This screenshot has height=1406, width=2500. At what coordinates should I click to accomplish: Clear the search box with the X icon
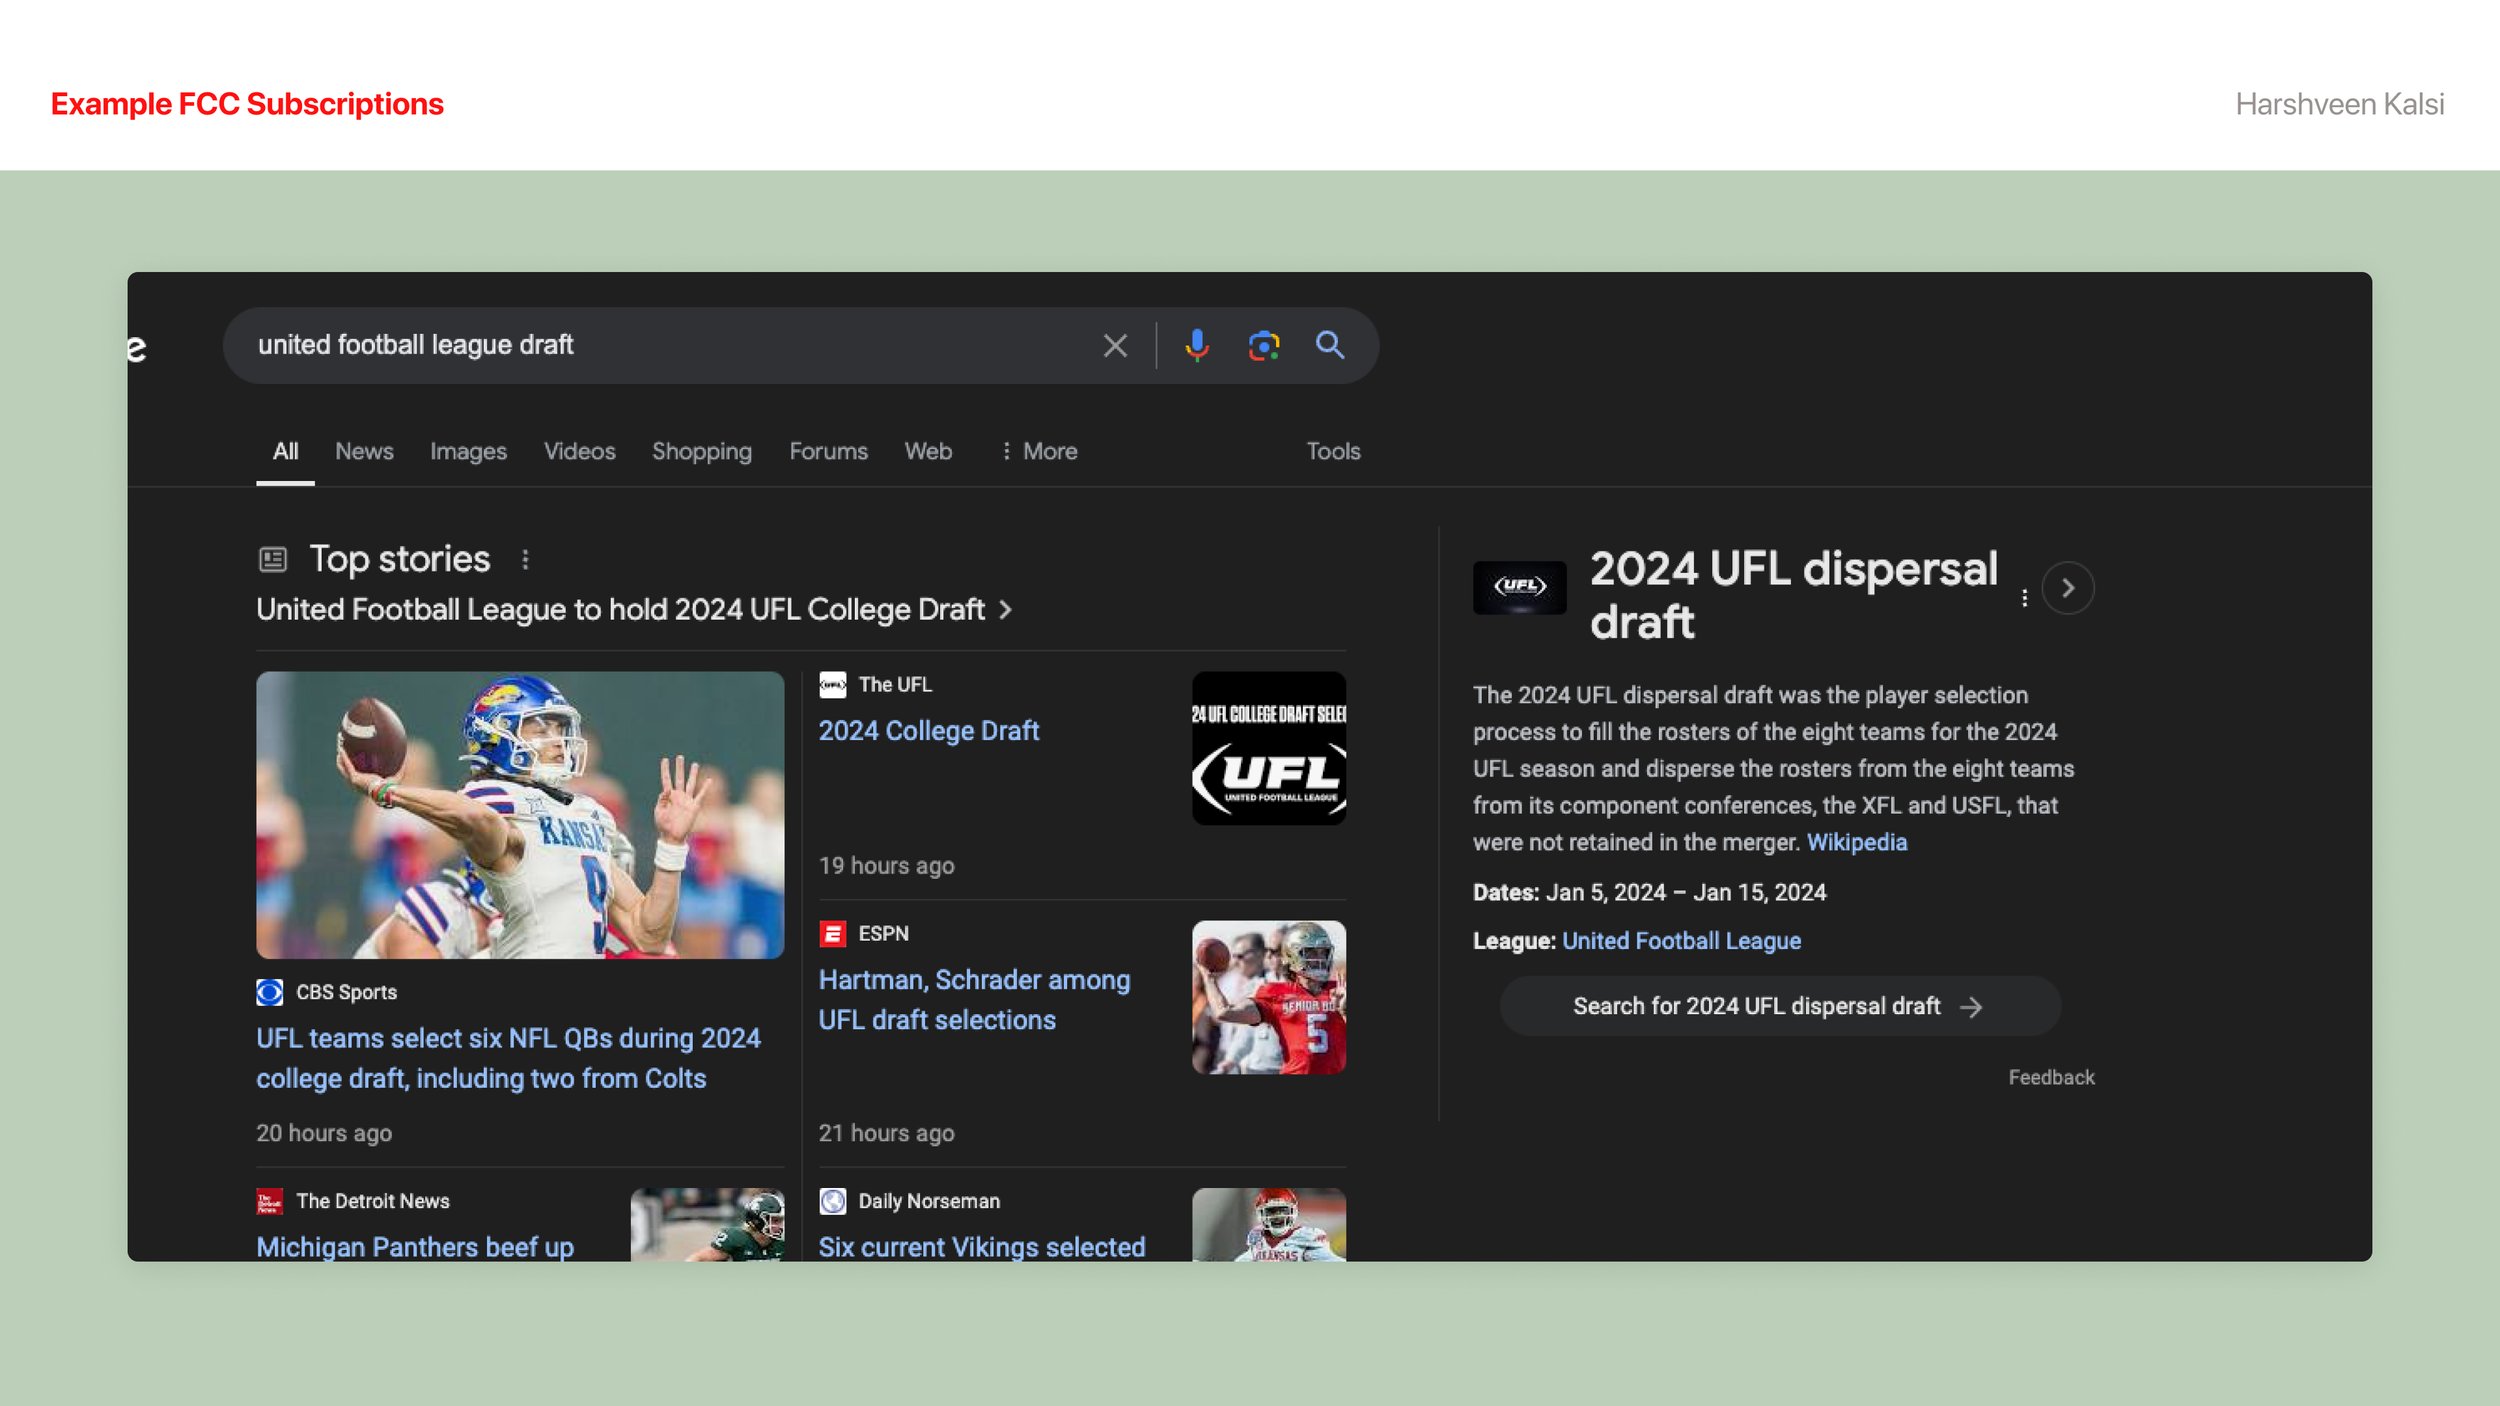[x=1115, y=346]
